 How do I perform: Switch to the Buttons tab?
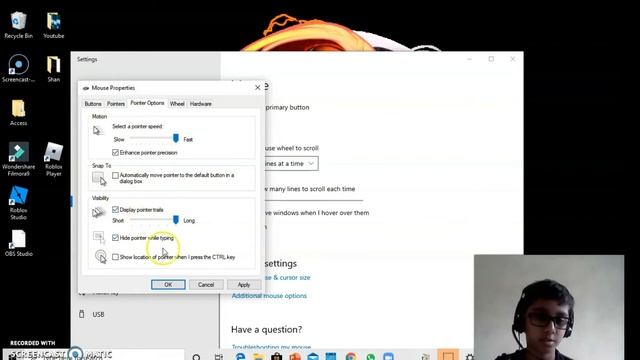tap(93, 104)
